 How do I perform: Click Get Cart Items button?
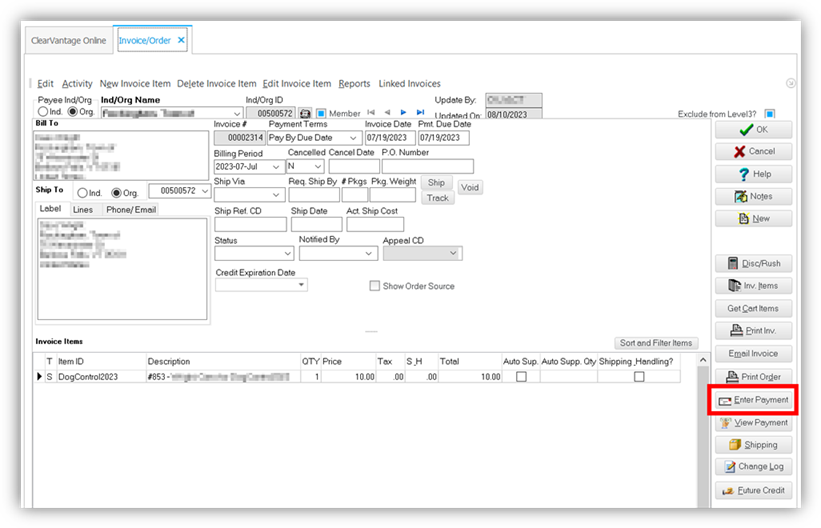[753, 309]
